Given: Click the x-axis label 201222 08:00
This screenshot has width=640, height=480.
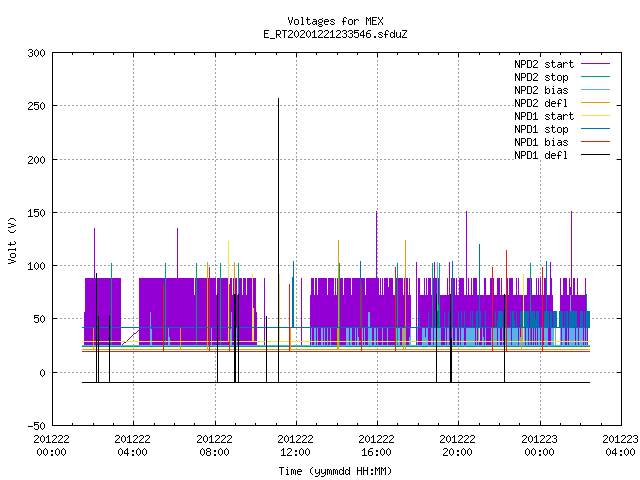Looking at the screenshot, I should click(x=214, y=446).
